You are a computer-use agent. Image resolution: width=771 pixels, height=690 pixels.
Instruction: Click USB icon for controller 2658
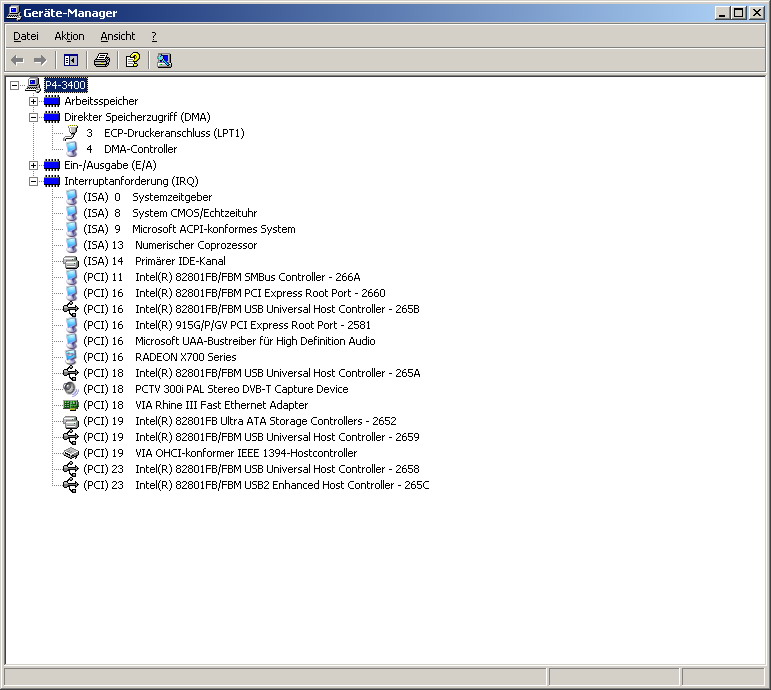[x=71, y=469]
